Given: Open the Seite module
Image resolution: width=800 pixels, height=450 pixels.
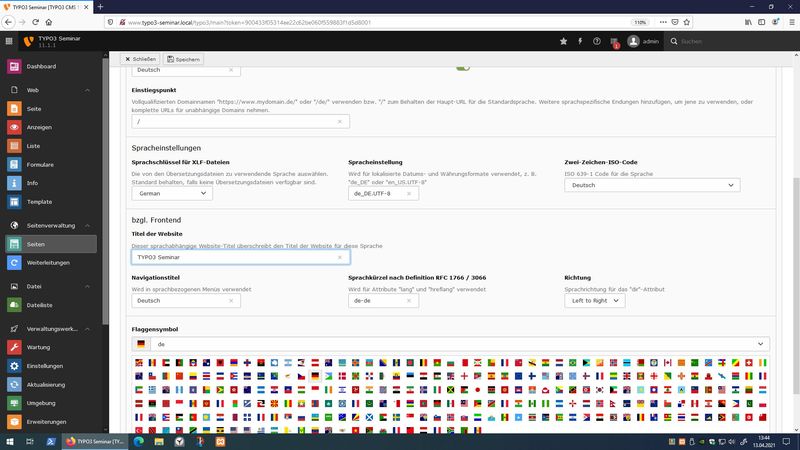Looking at the screenshot, I should 51,109.
